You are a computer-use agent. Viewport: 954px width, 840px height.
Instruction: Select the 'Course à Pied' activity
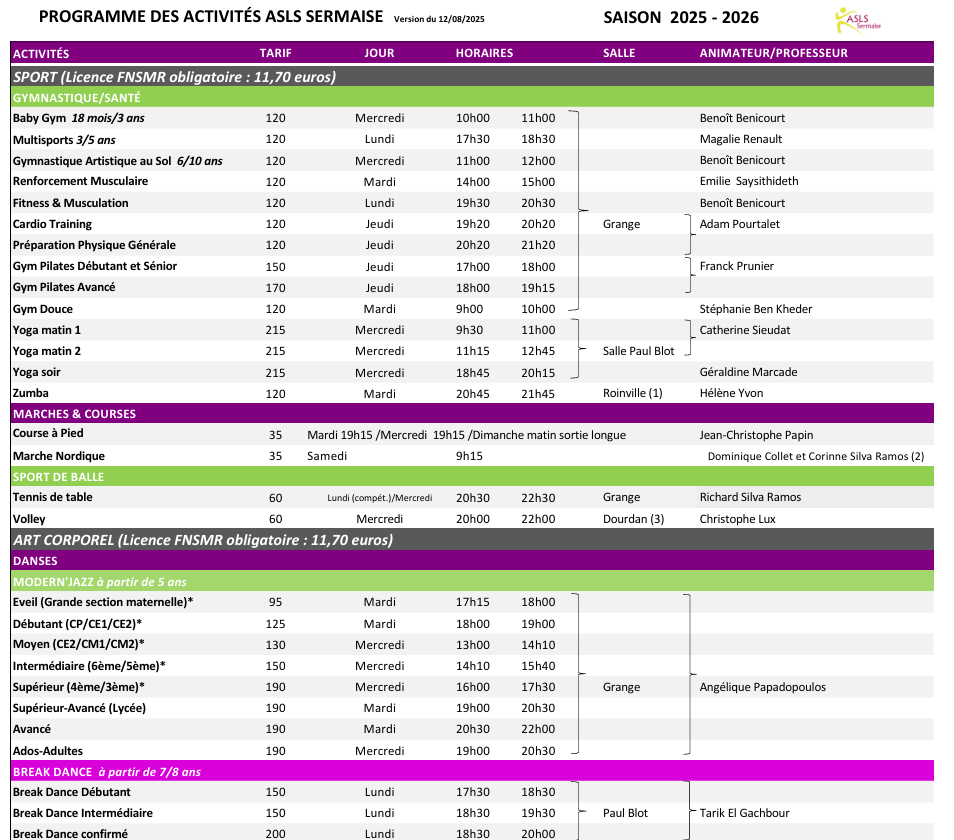tap(48, 433)
